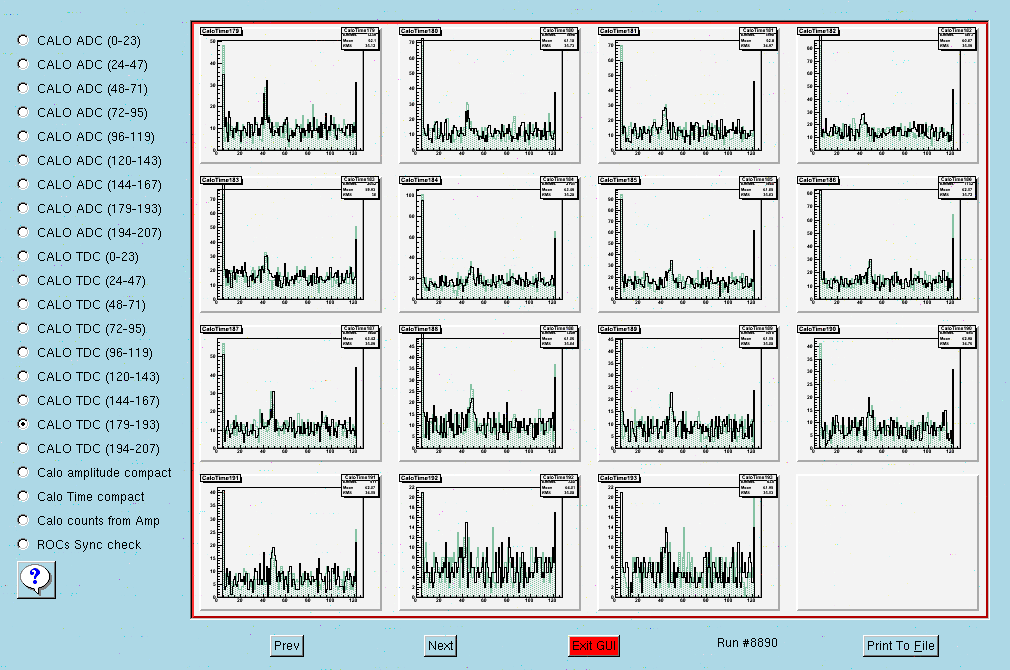The width and height of the screenshot is (1010, 670).
Task: Click the CaloTime192 histogram plot
Action: click(489, 542)
